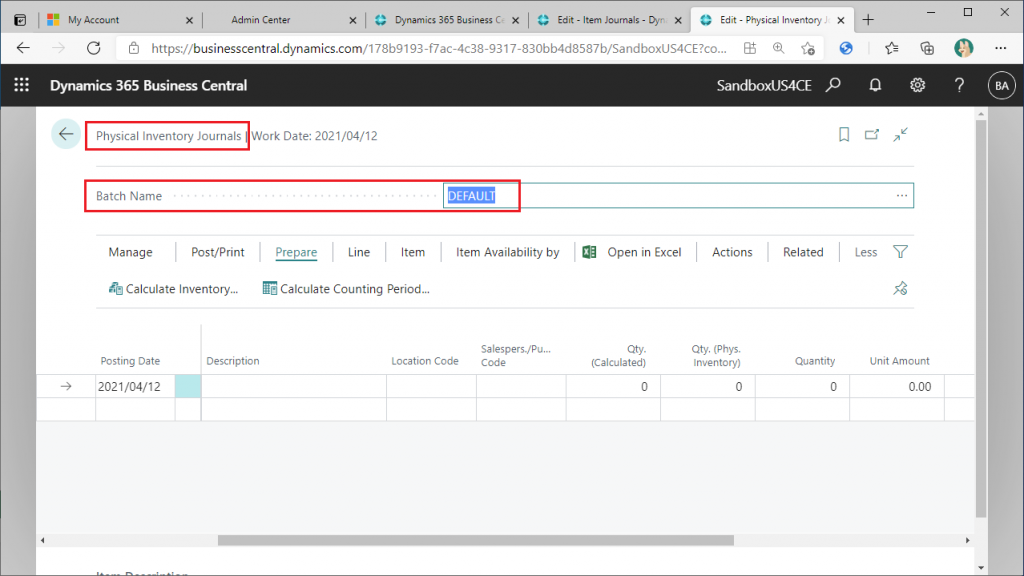Screen dimensions: 1024x576
Task: Click the browser back button
Action: tap(24, 48)
